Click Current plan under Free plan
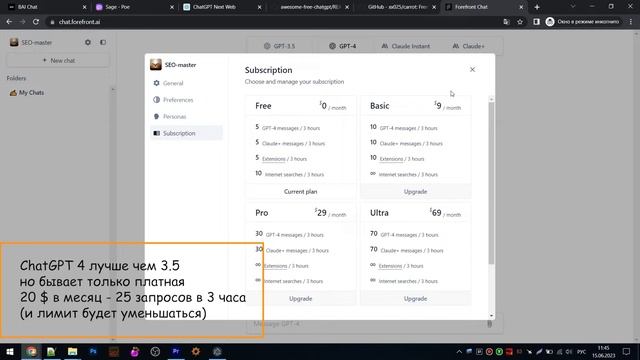The height and width of the screenshot is (360, 640). pyautogui.click(x=300, y=191)
